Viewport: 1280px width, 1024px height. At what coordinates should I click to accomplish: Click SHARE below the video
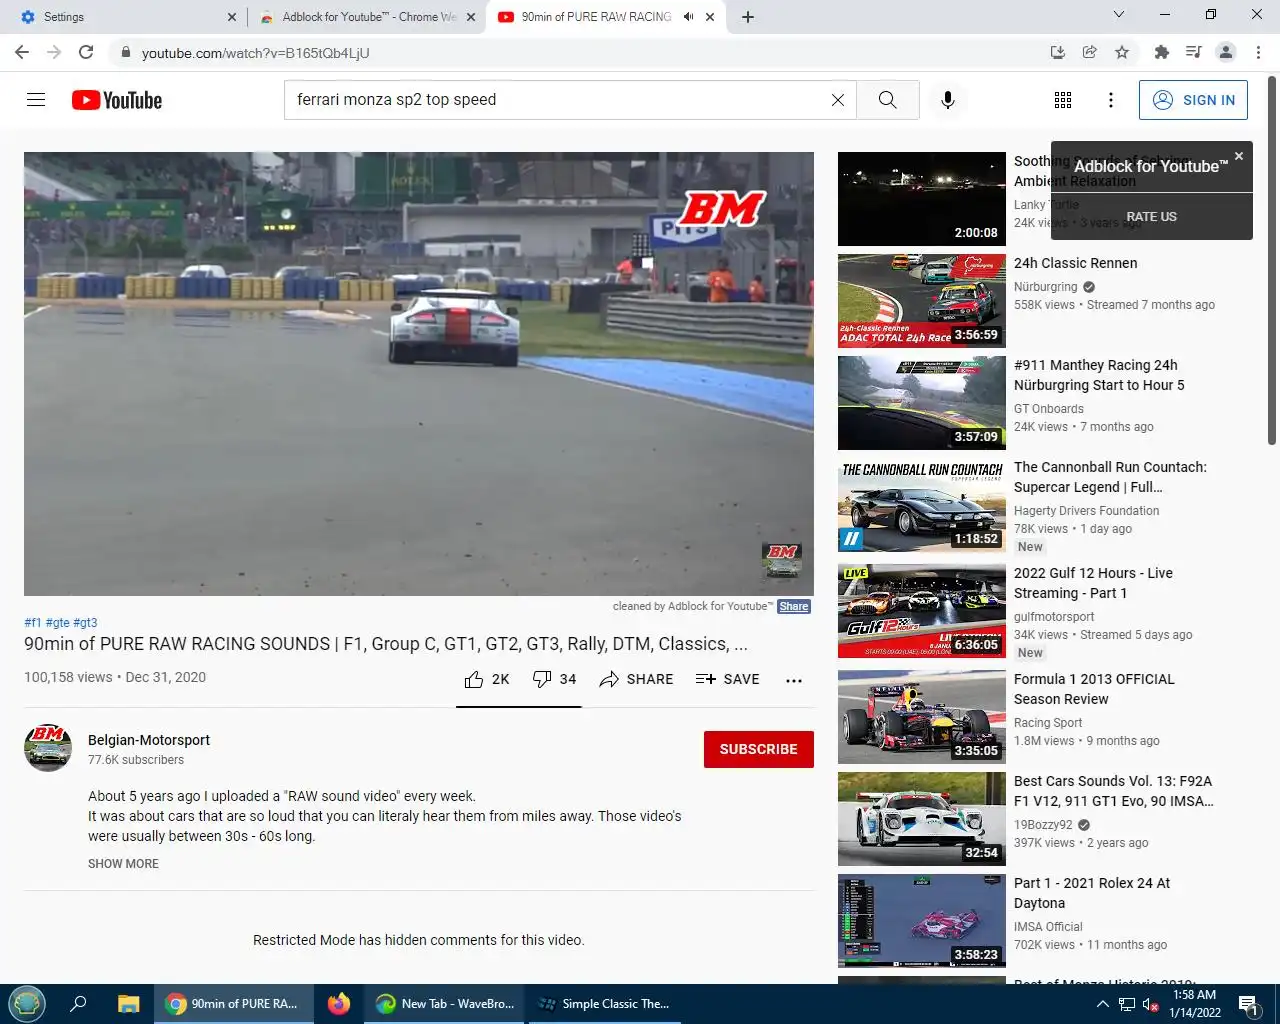636,679
